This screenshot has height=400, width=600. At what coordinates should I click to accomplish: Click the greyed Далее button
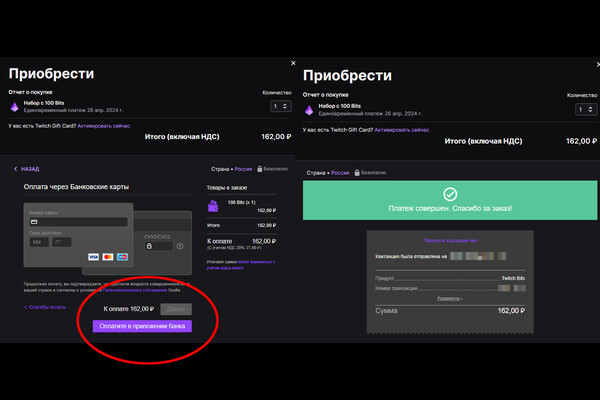coord(177,309)
